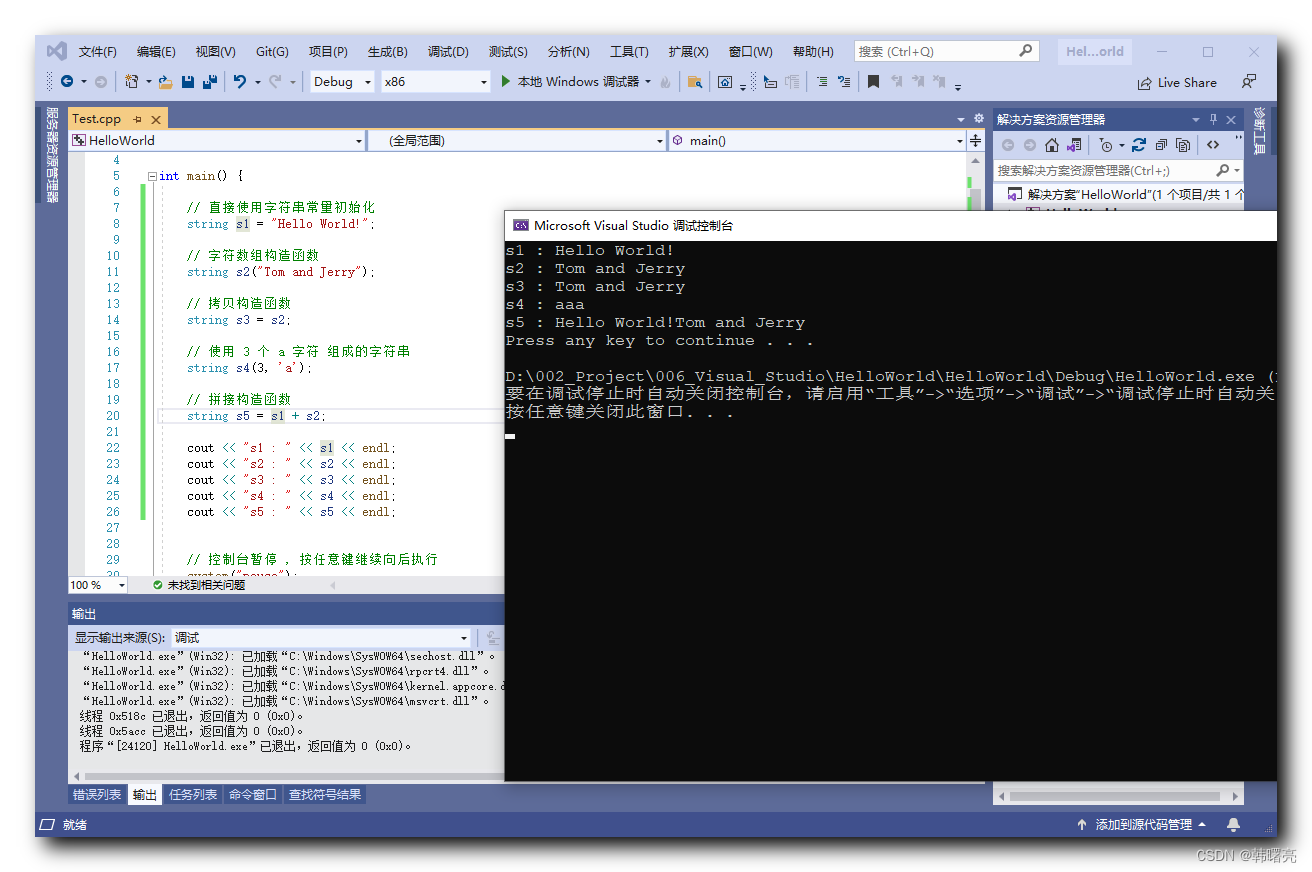This screenshot has height=872, width=1312.
Task: Click the notification bell in status bar
Action: coord(1233,825)
